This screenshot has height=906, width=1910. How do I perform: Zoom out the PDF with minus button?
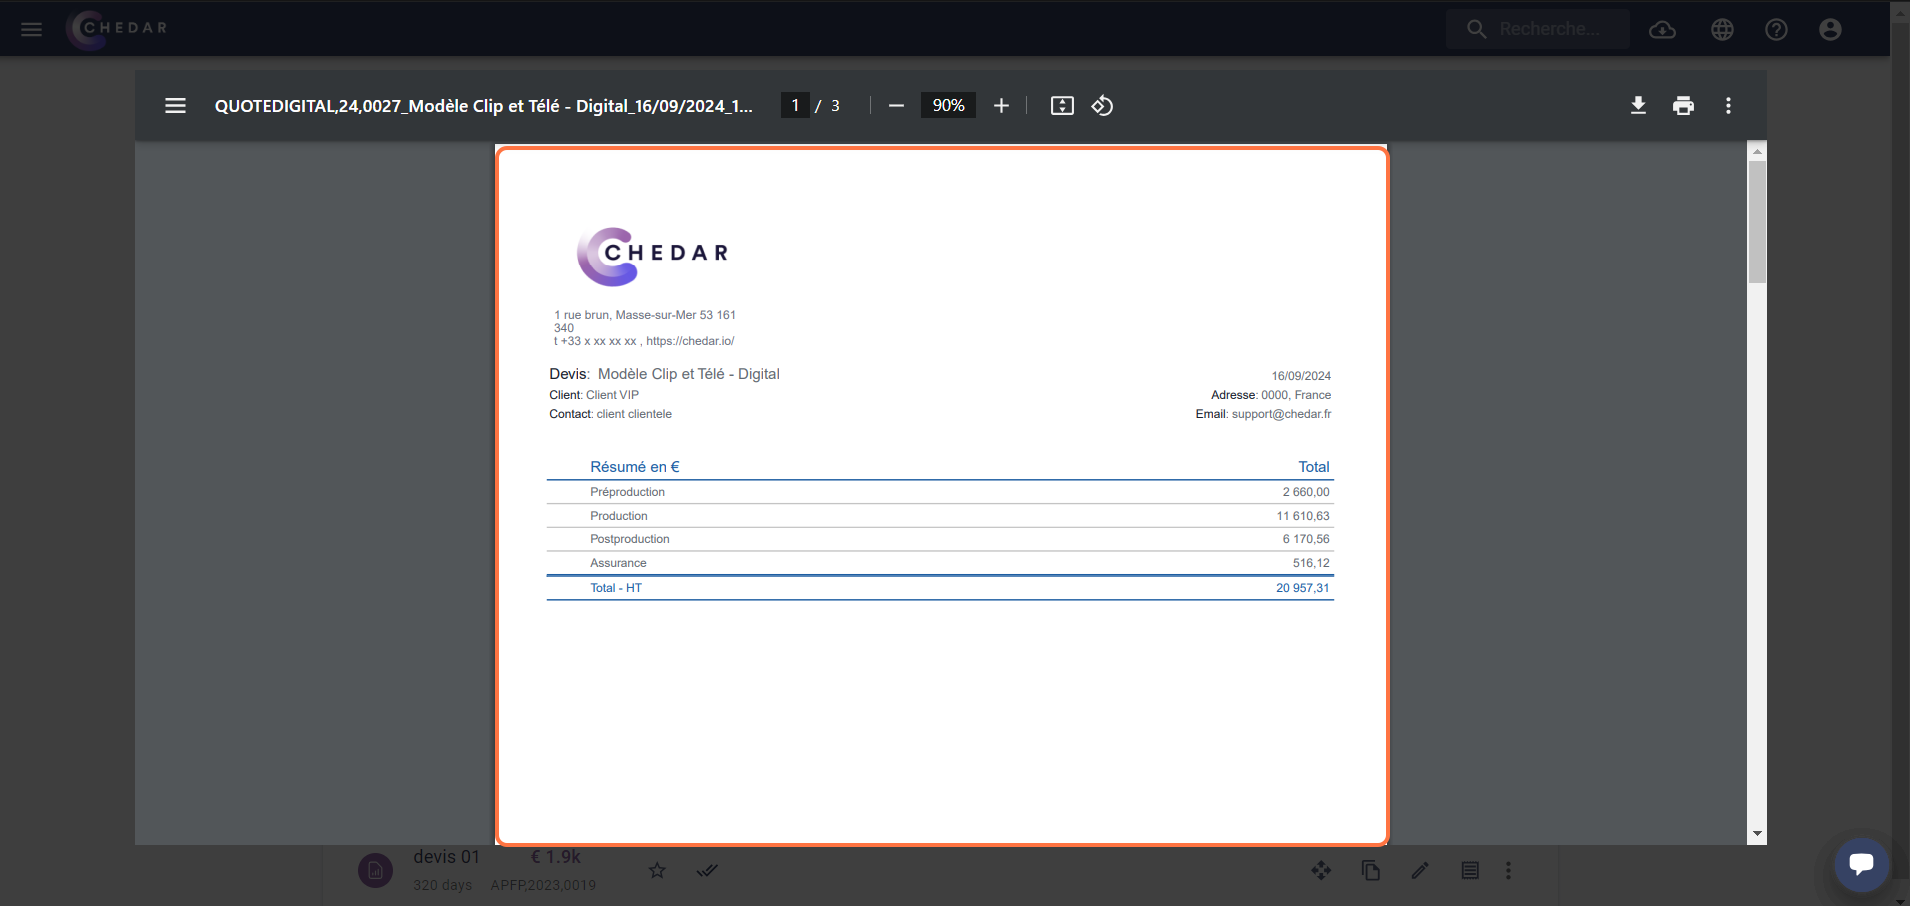click(896, 106)
